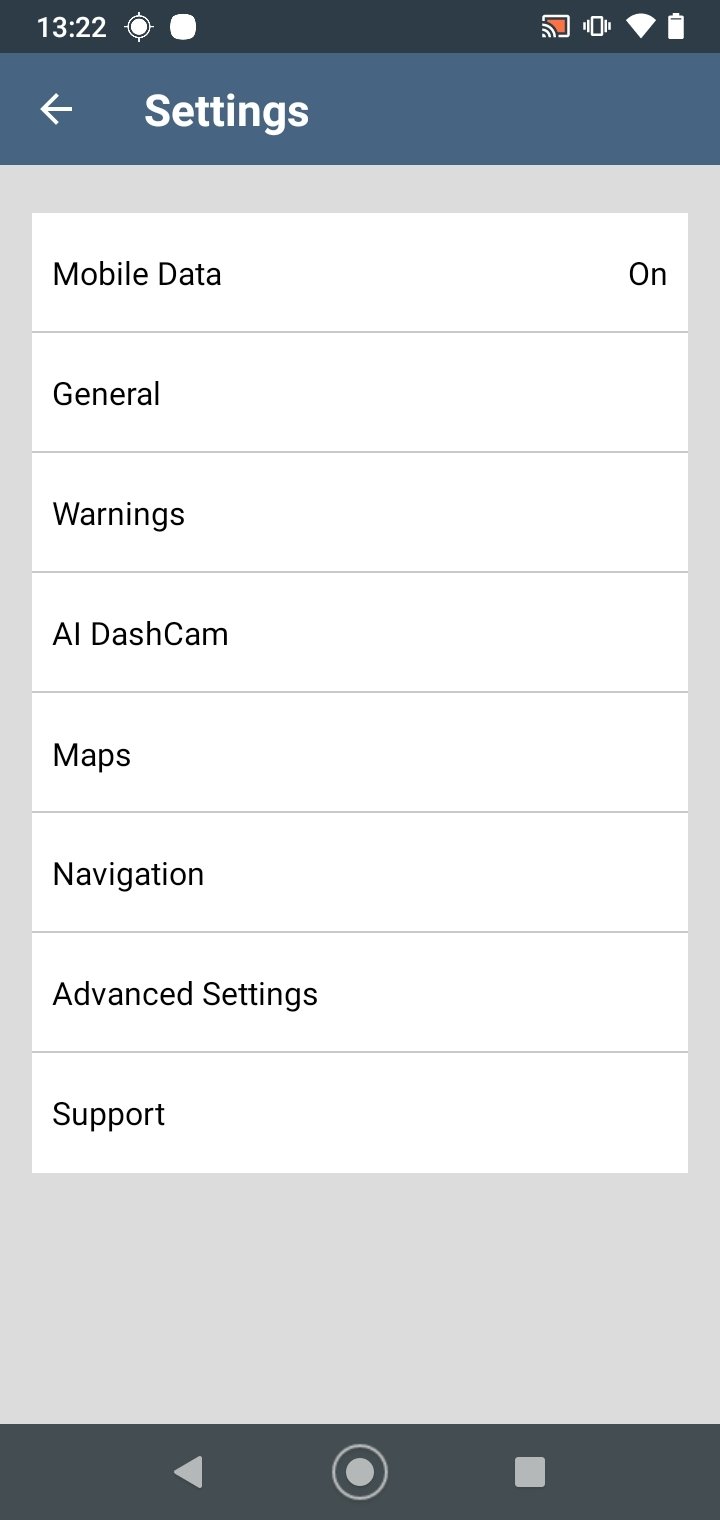Tap the Wi-Fi icon in status bar
The image size is (720, 1520).
640,27
